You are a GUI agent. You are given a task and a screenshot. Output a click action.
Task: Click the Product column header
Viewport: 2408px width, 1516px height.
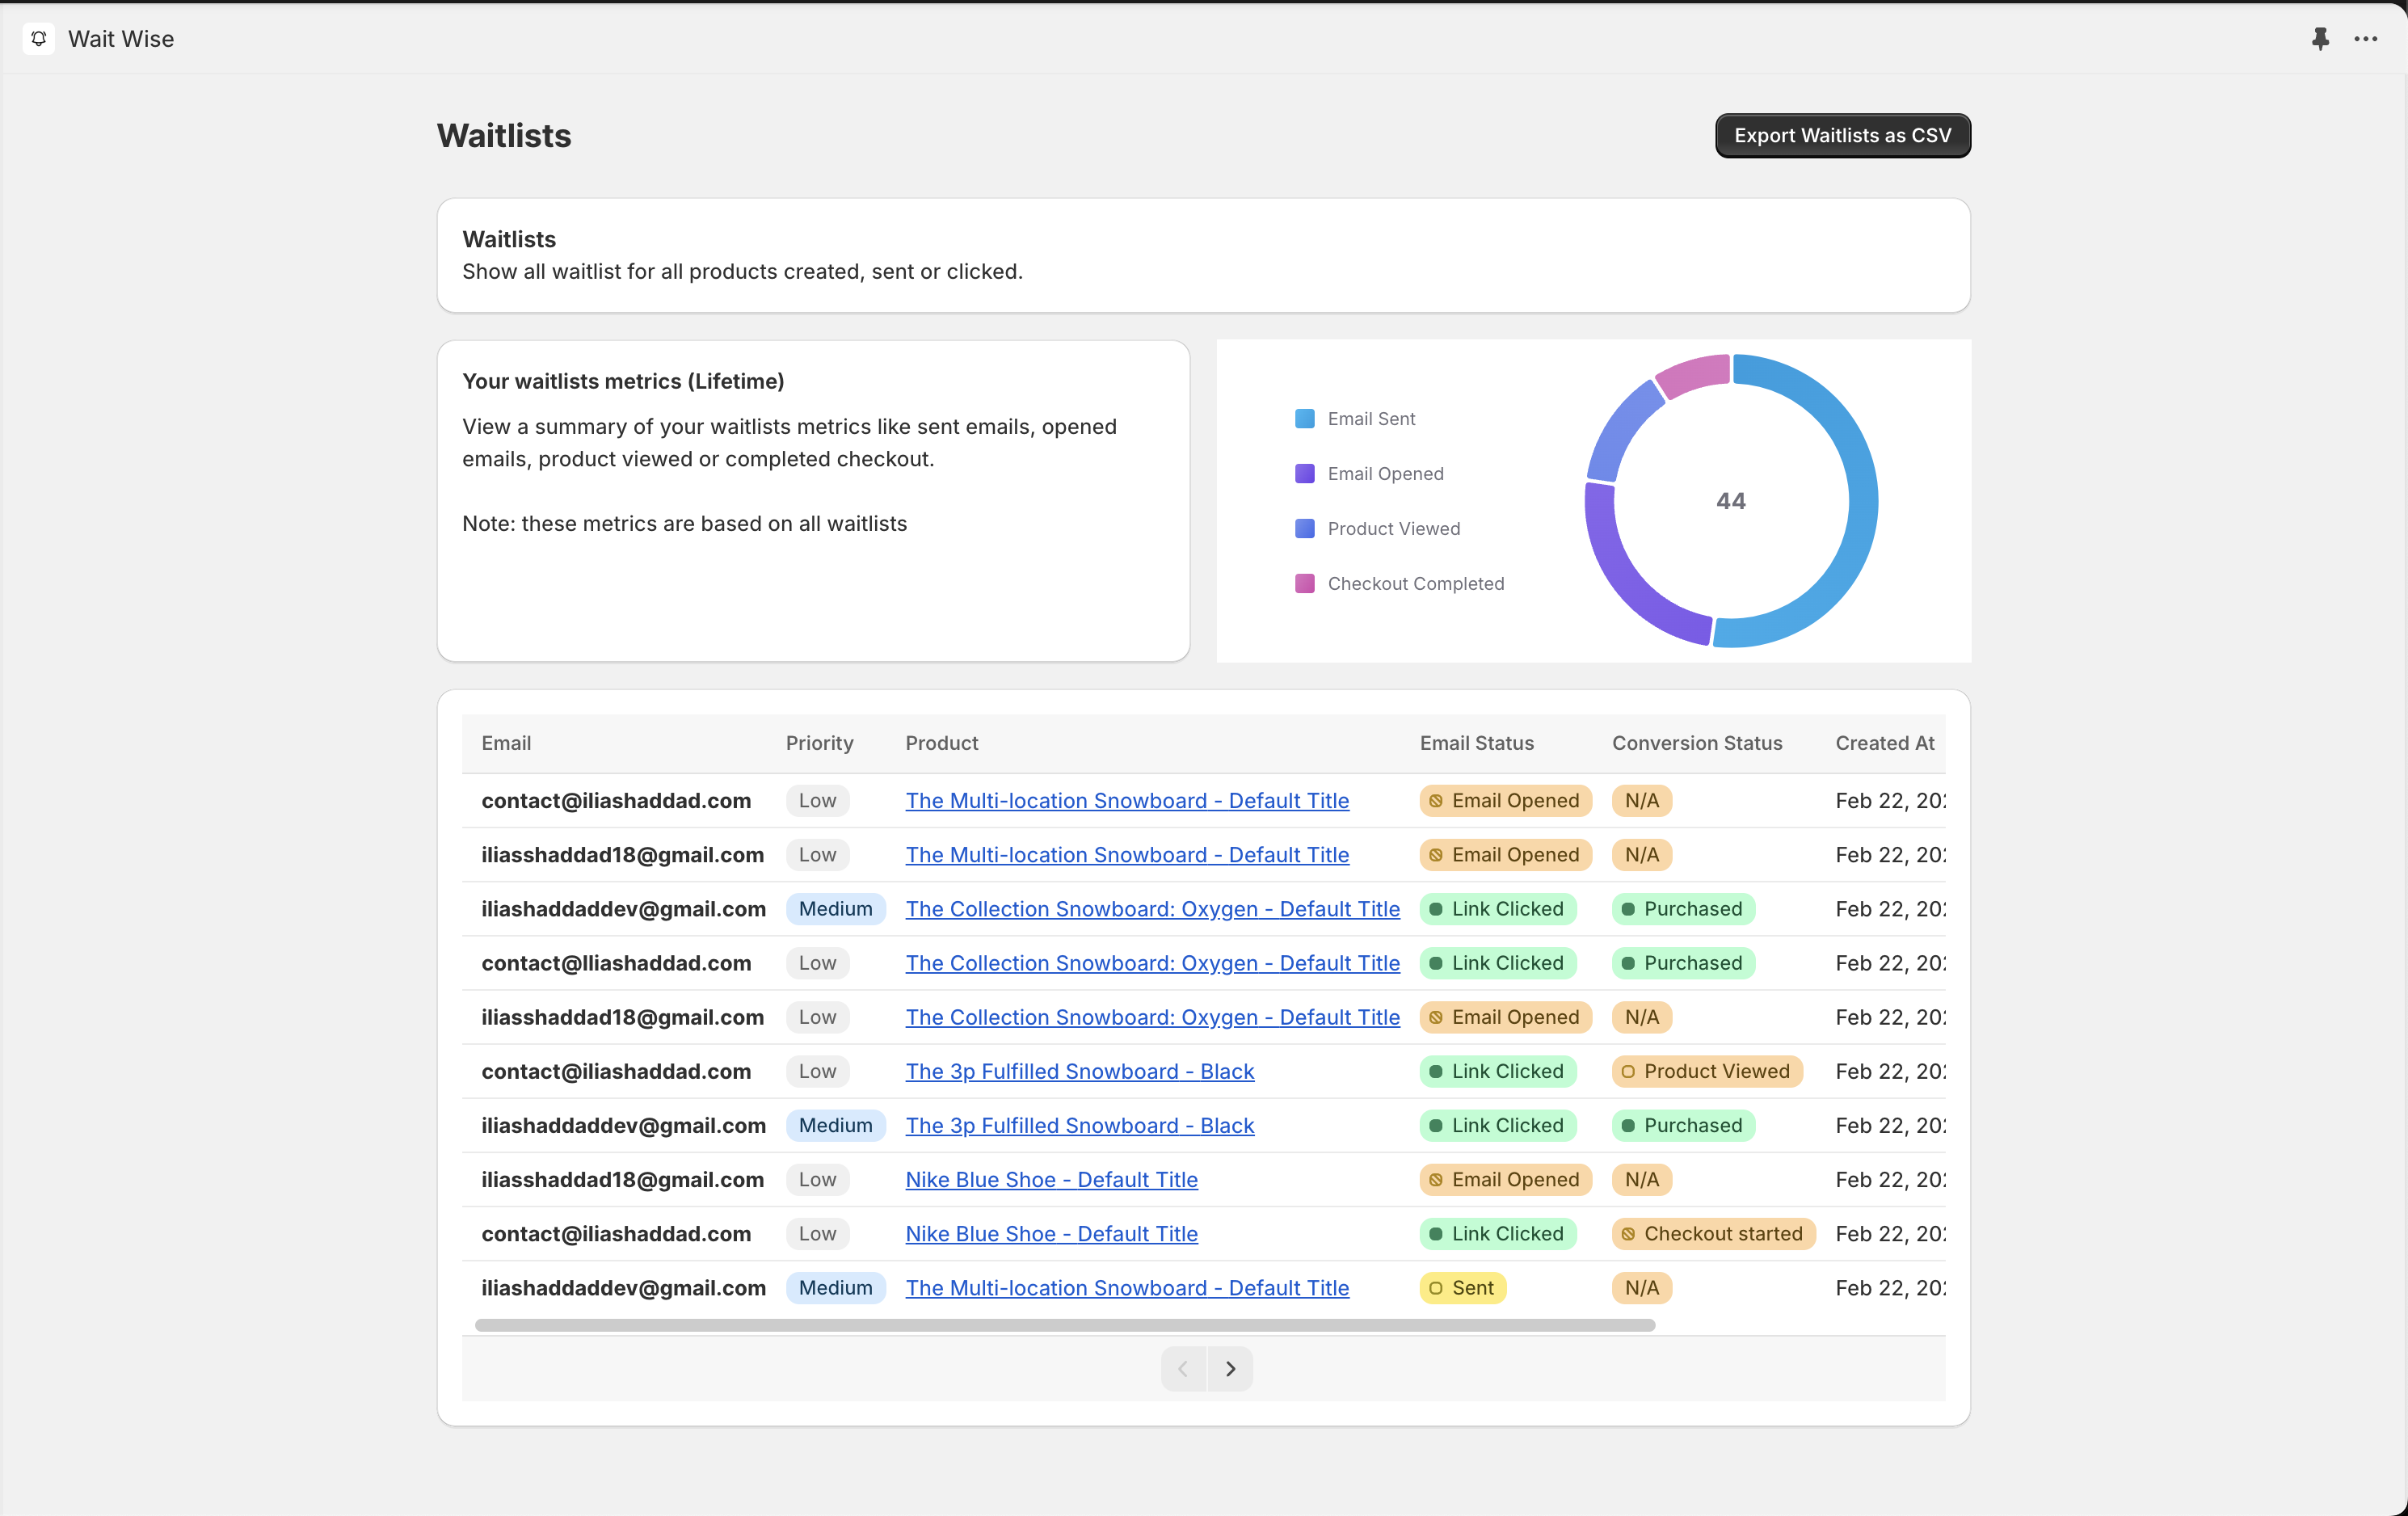941,742
